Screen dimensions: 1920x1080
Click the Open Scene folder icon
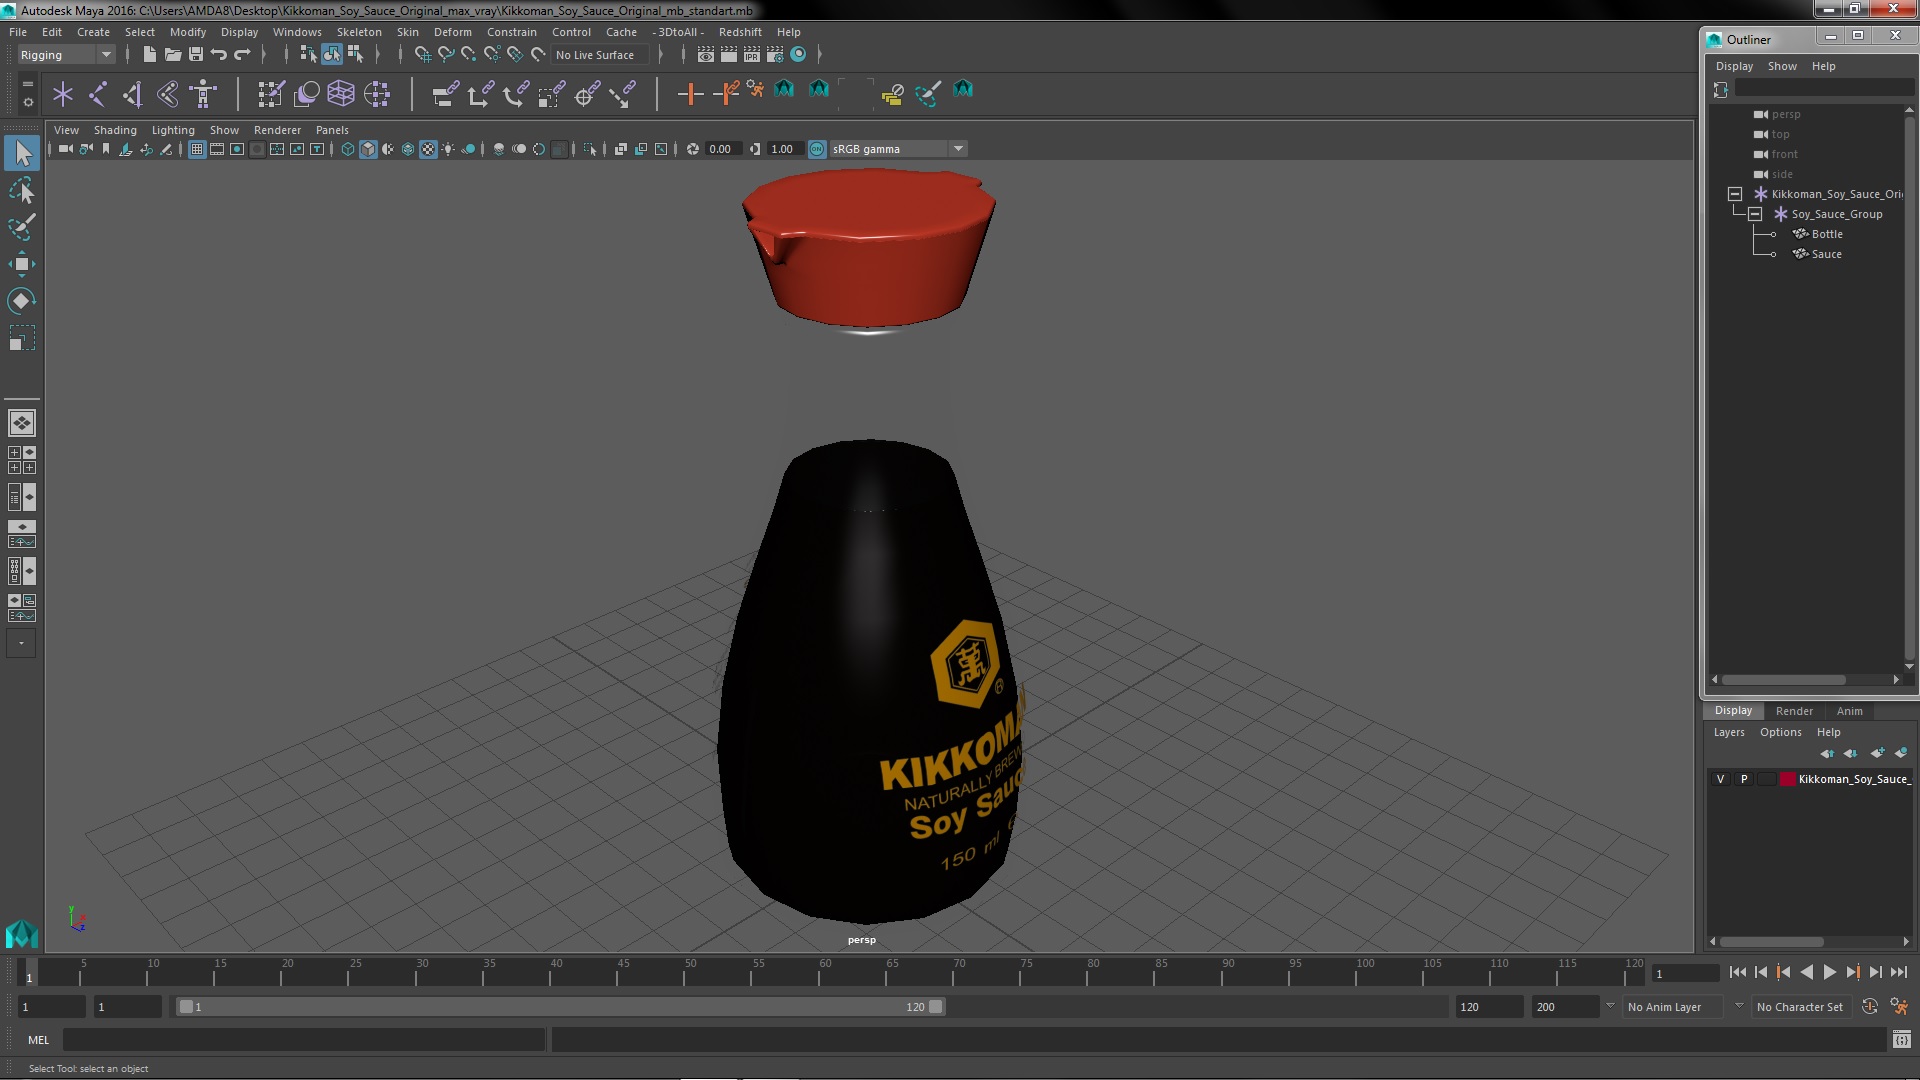click(x=172, y=55)
